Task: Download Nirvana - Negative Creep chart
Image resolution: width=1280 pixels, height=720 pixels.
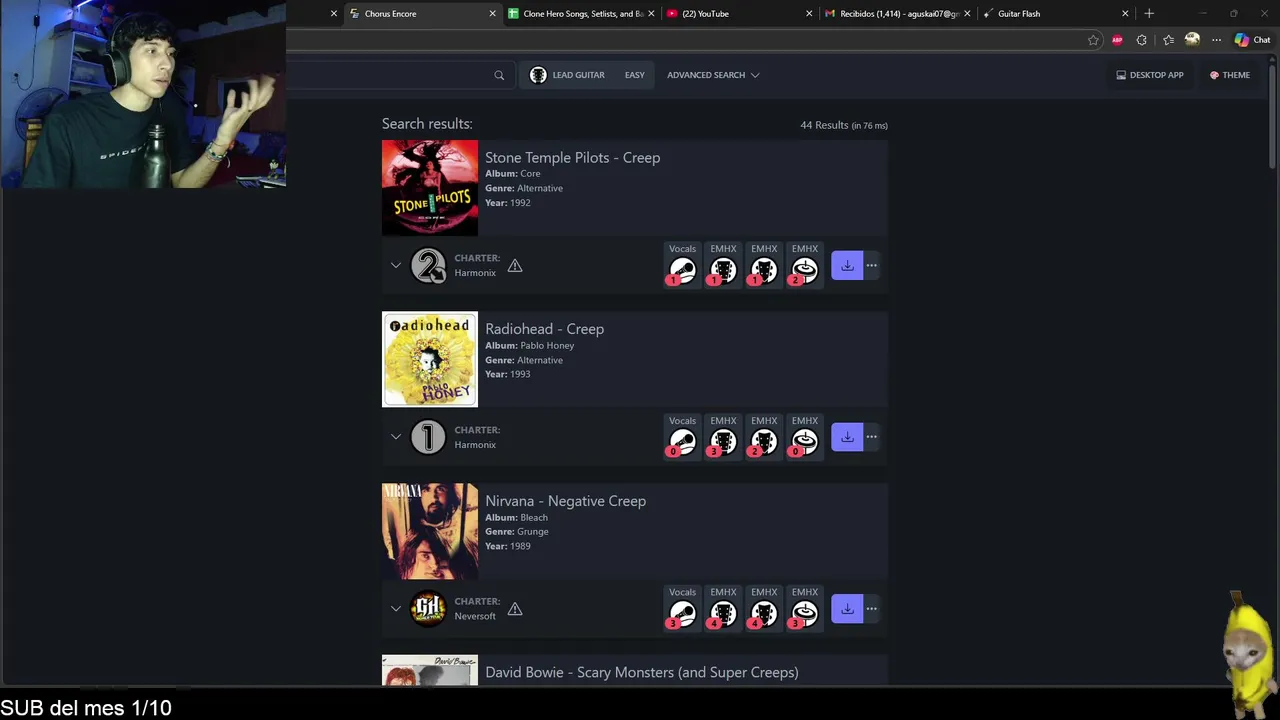Action: coord(847,608)
